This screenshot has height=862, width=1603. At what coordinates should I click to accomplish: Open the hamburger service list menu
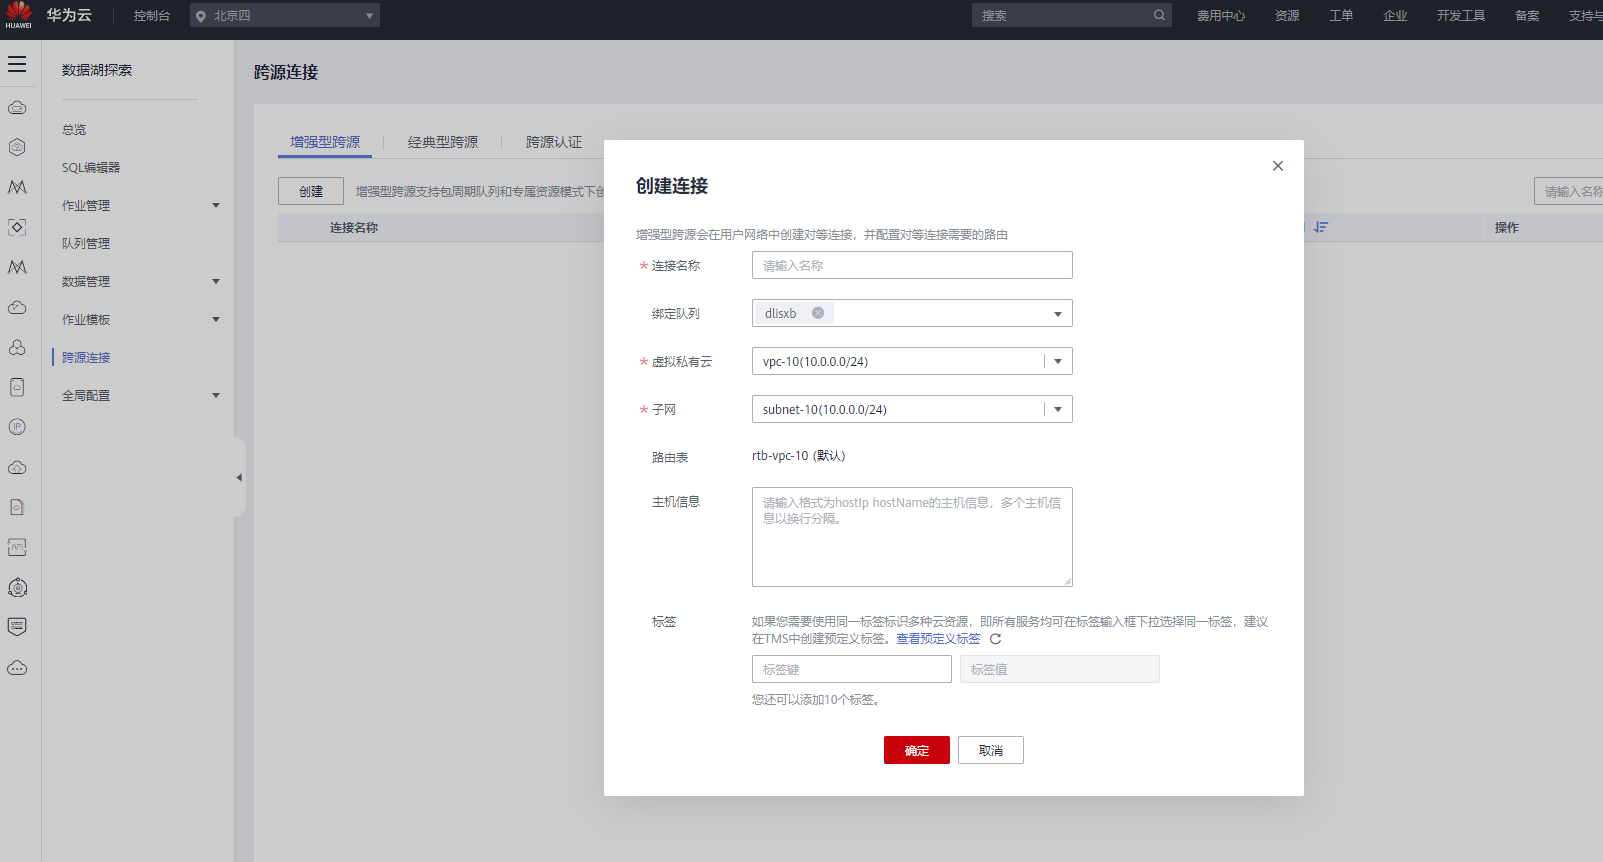click(17, 64)
